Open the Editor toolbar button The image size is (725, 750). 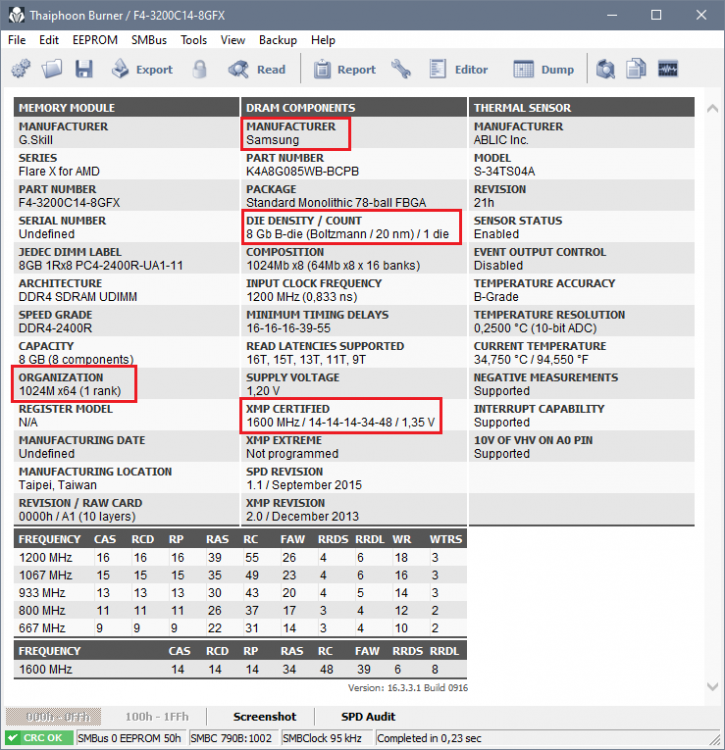click(458, 69)
